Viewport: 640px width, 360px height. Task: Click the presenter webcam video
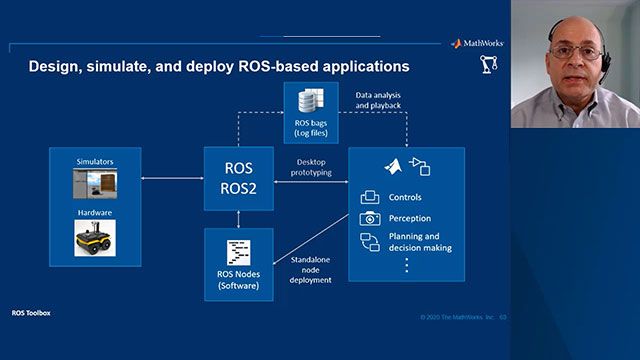pyautogui.click(x=576, y=64)
